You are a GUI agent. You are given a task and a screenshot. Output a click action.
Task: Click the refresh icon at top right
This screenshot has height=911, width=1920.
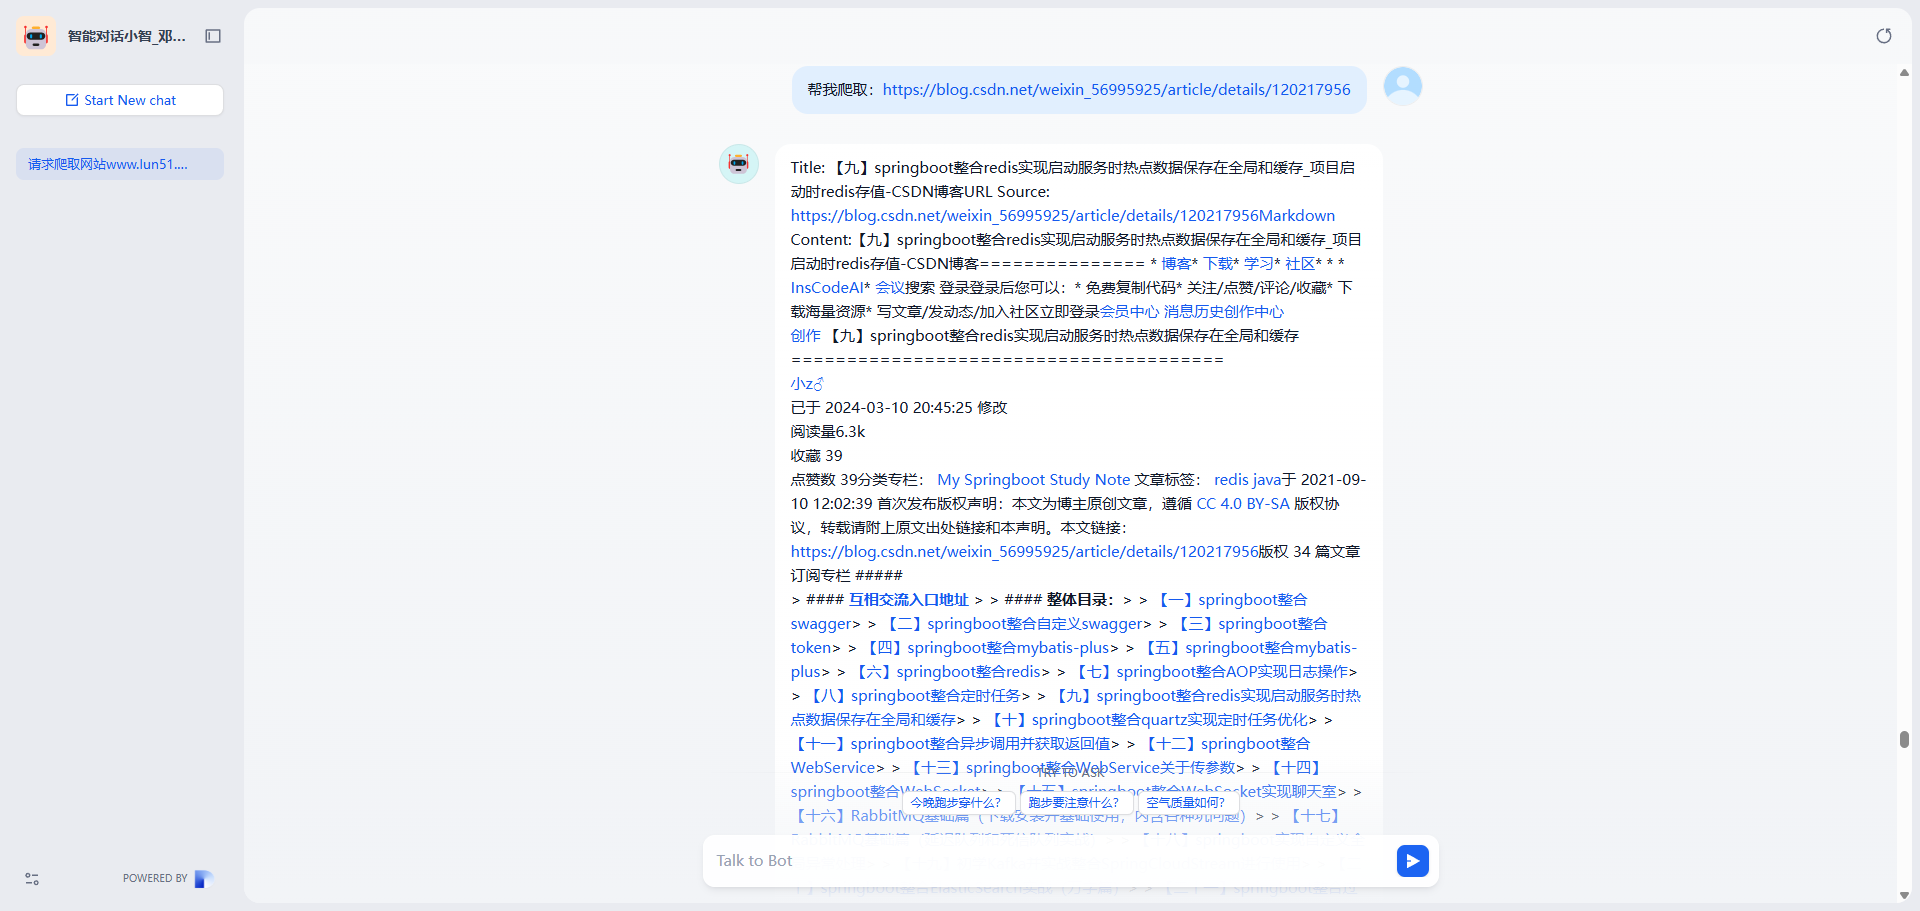tap(1883, 36)
